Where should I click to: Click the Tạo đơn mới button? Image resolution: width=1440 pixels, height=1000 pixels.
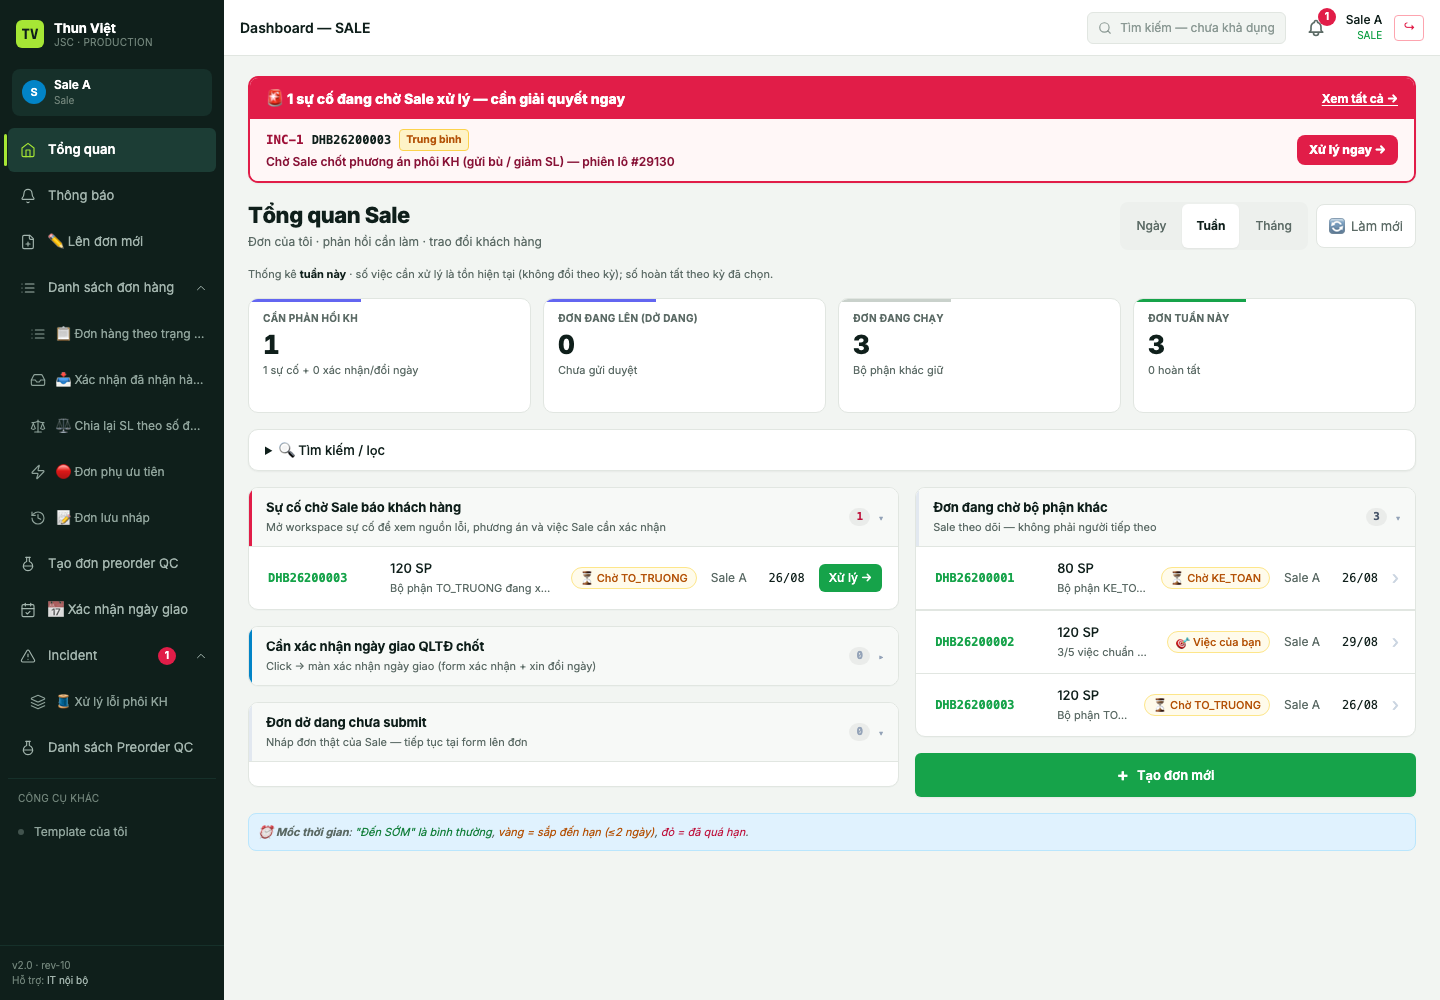tap(1165, 775)
